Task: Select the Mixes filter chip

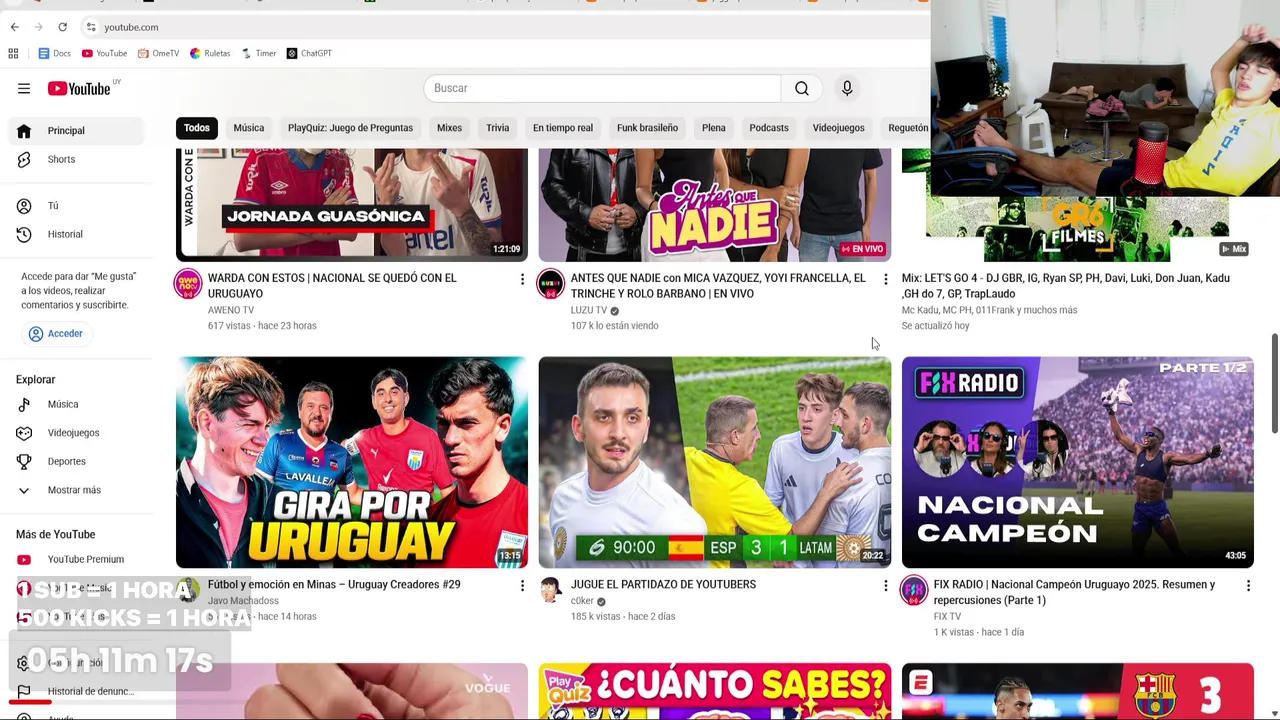Action: (449, 128)
